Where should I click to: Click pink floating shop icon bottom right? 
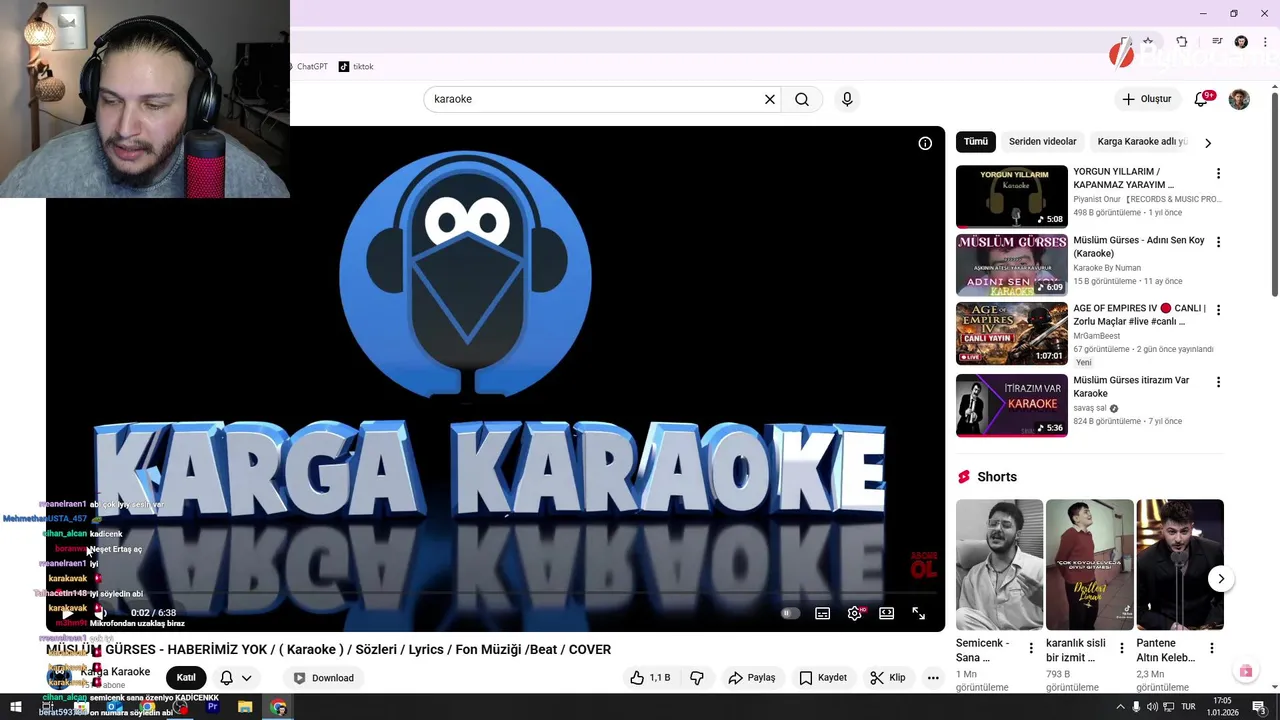point(1245,672)
